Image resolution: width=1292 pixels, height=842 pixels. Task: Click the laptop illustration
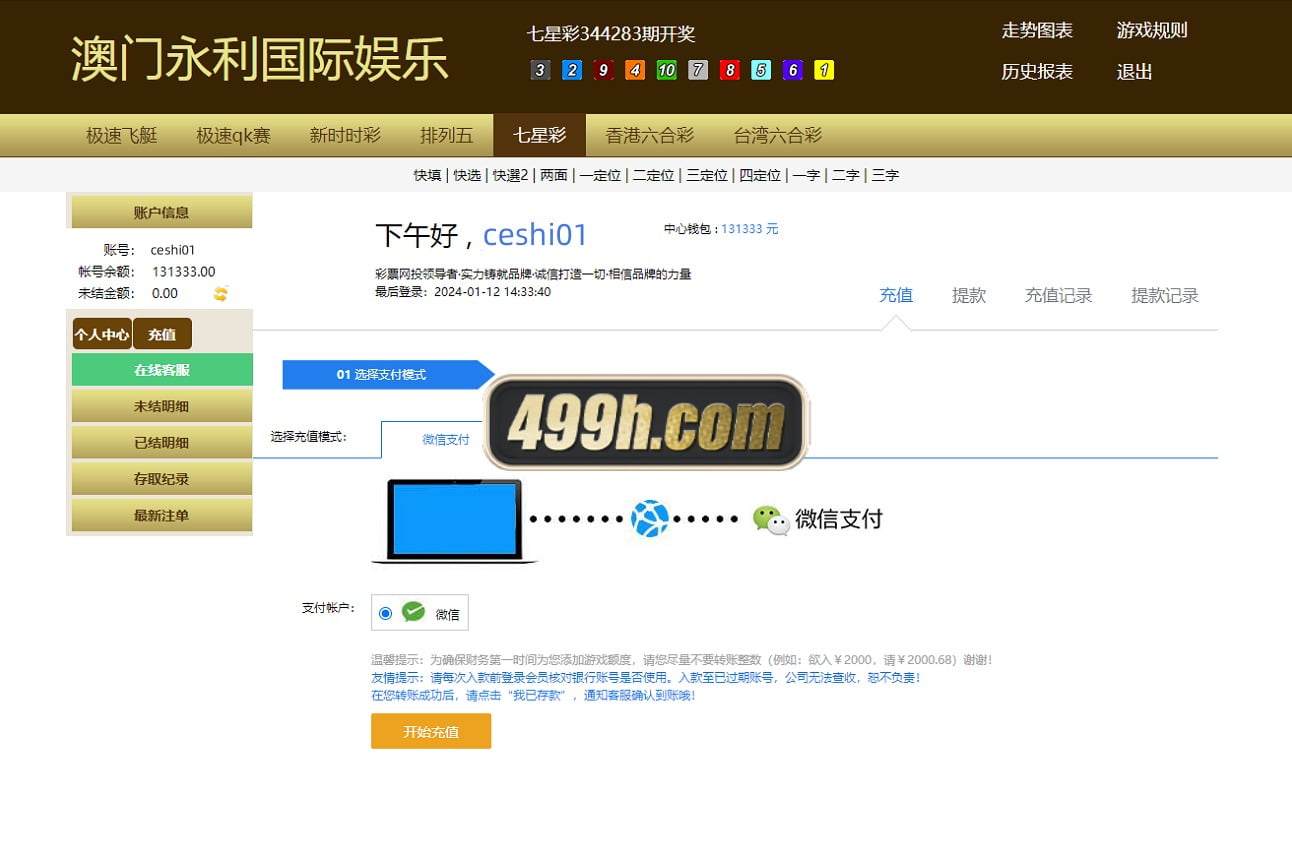pyautogui.click(x=454, y=521)
